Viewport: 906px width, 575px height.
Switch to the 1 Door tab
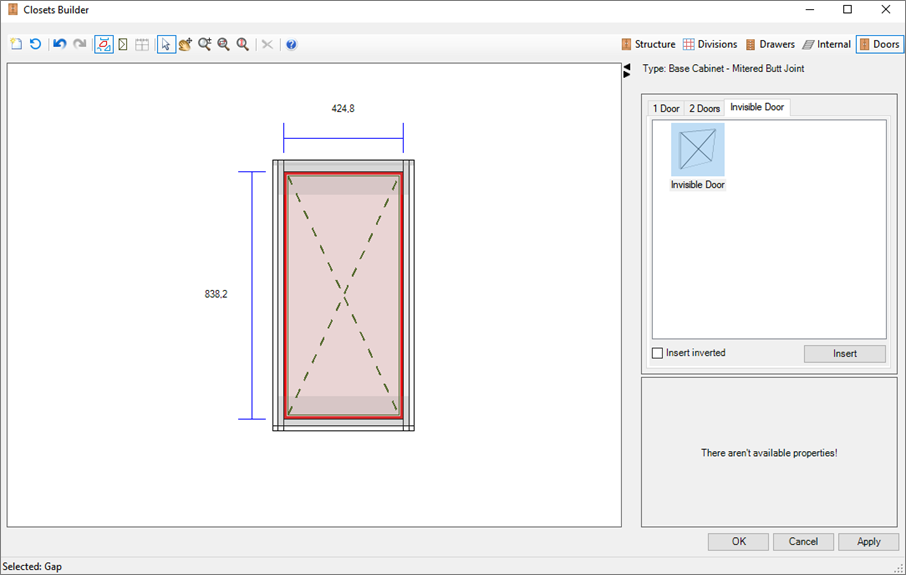tap(666, 108)
